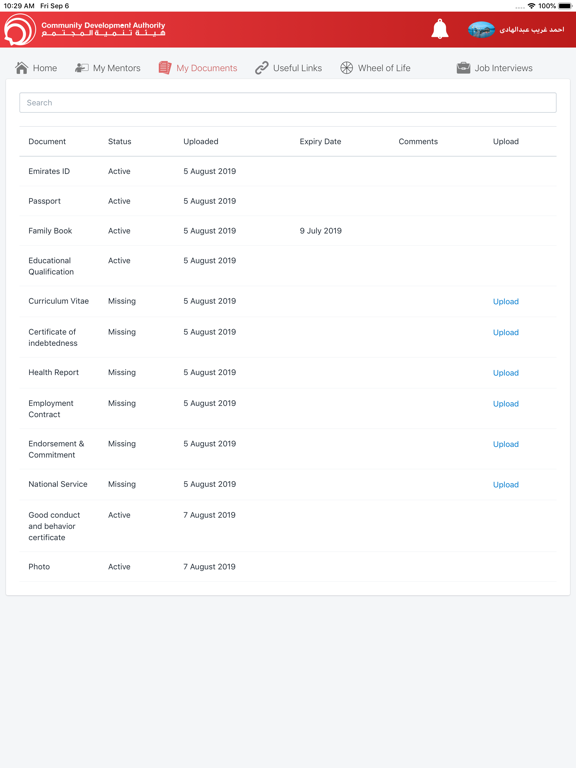Click the Home house icon

tap(22, 68)
